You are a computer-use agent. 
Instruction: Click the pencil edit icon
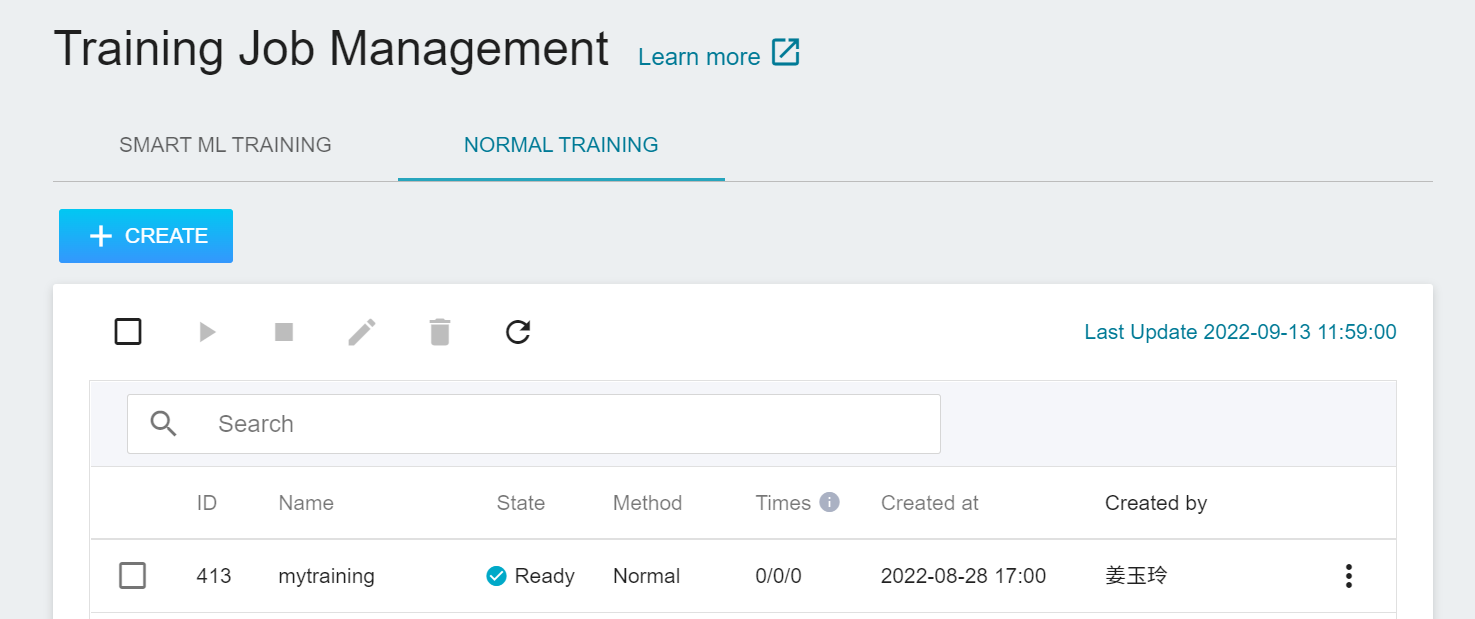point(362,332)
